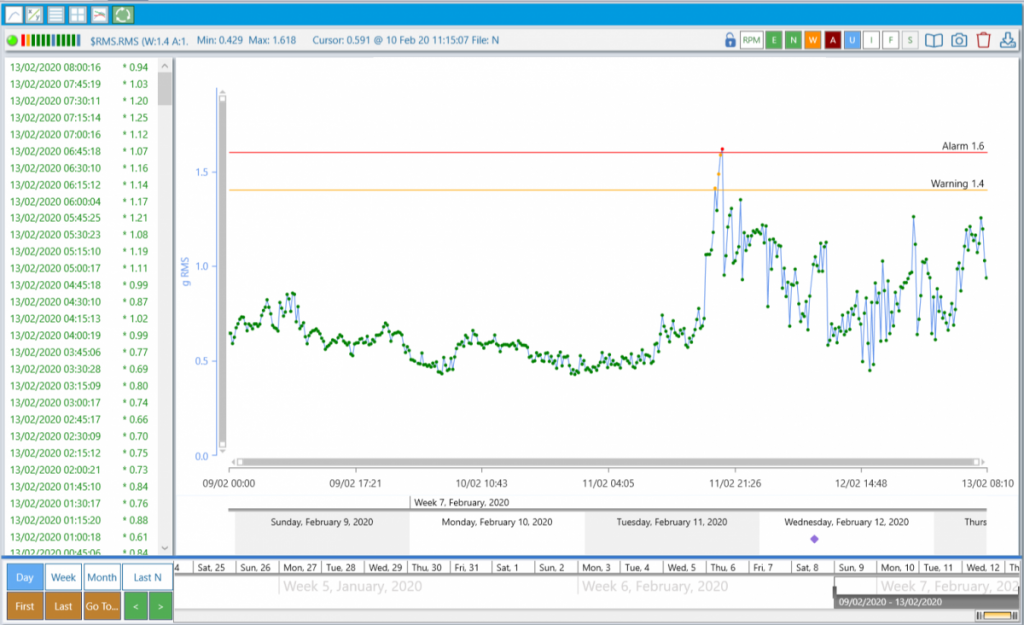Toggle the orange W warning filter
This screenshot has height=625, width=1024.
[x=812, y=40]
